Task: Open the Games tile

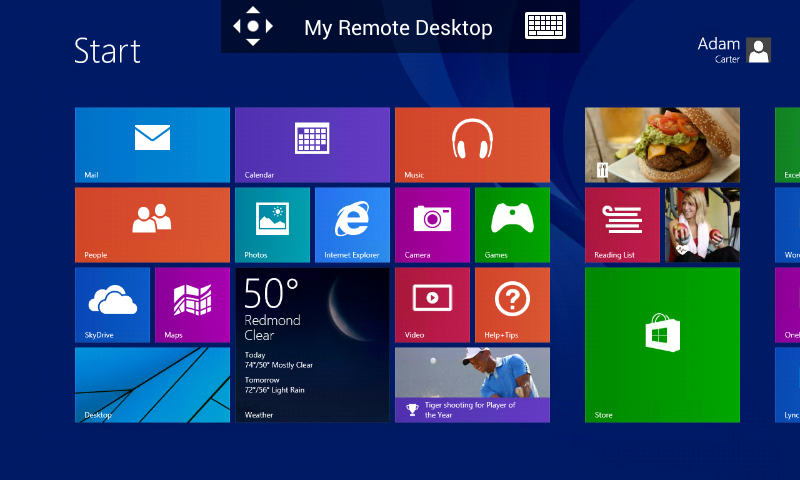Action: click(512, 225)
